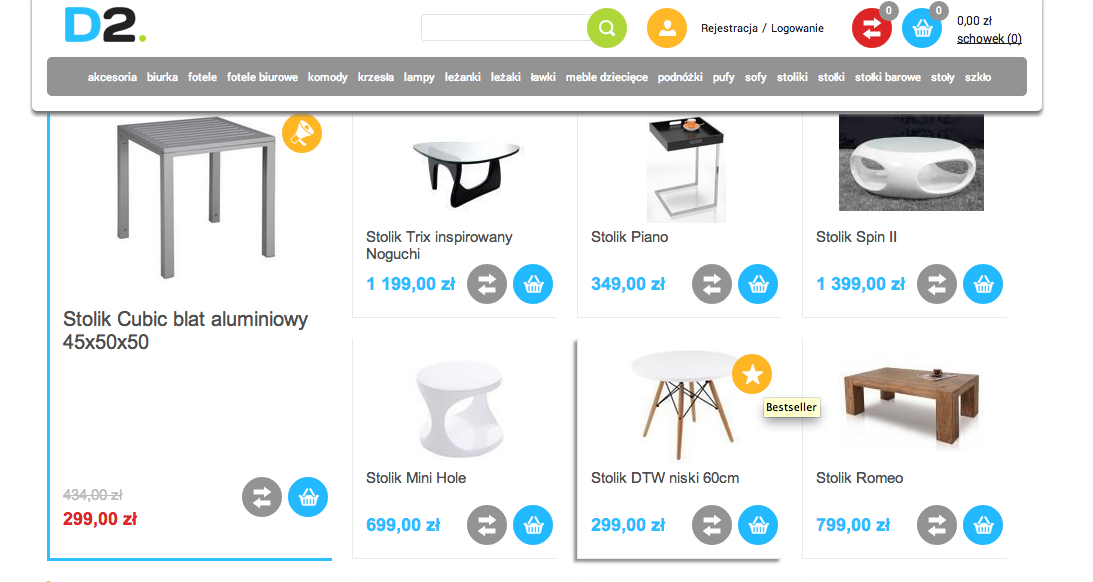Image resolution: width=1093 pixels, height=582 pixels.
Task: Click the green search magnifier button
Action: pyautogui.click(x=606, y=28)
